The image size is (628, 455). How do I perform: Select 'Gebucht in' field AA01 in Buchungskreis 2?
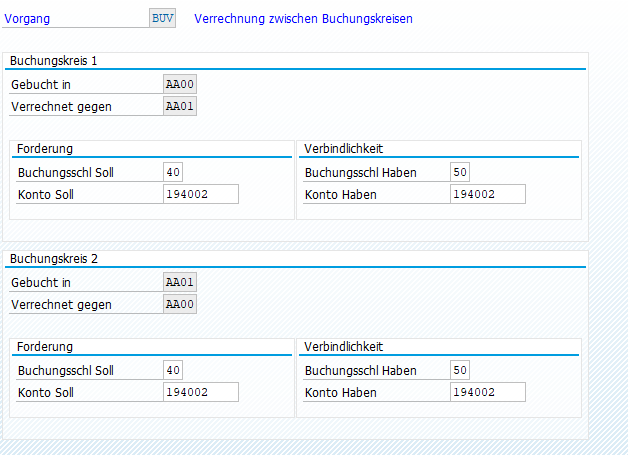click(x=179, y=283)
